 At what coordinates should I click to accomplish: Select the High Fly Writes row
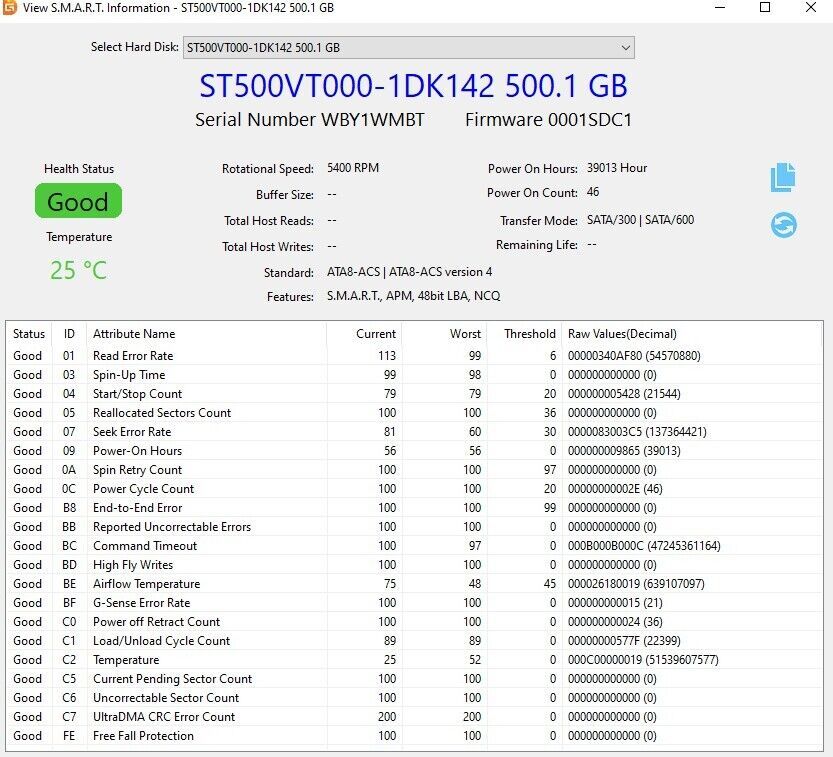tap(414, 565)
